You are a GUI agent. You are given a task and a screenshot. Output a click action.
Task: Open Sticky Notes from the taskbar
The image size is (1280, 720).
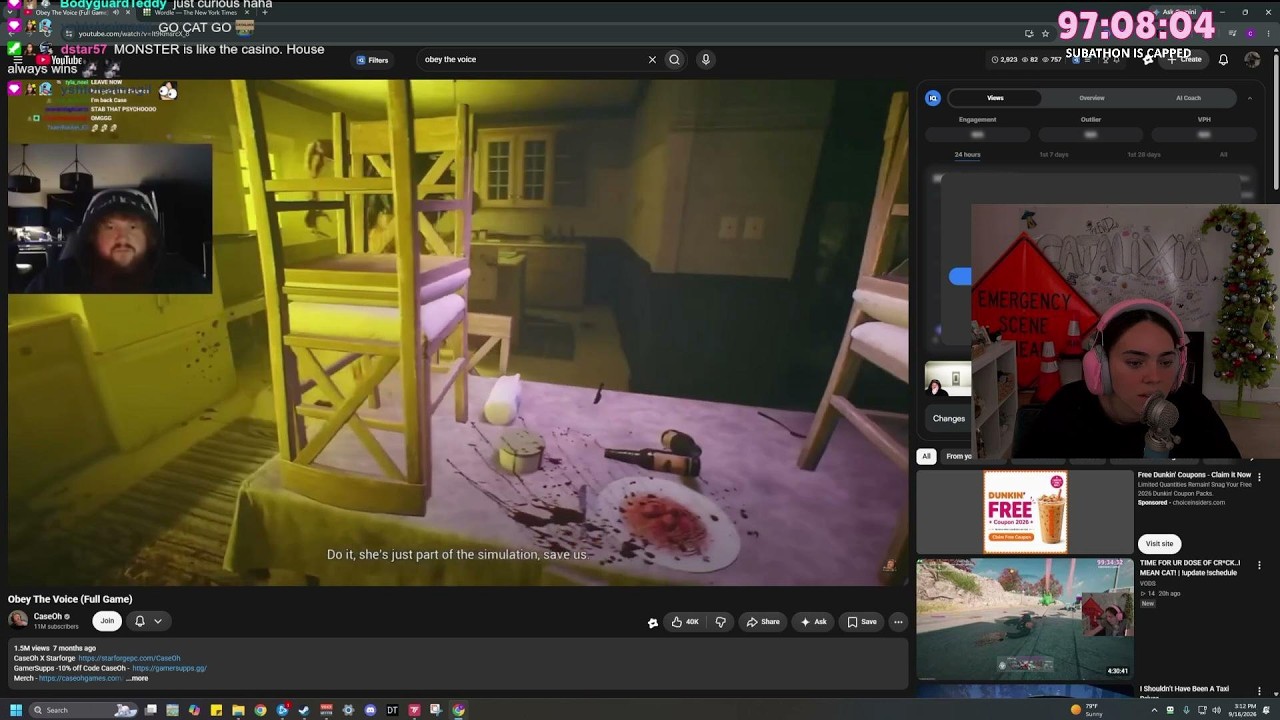[216, 710]
